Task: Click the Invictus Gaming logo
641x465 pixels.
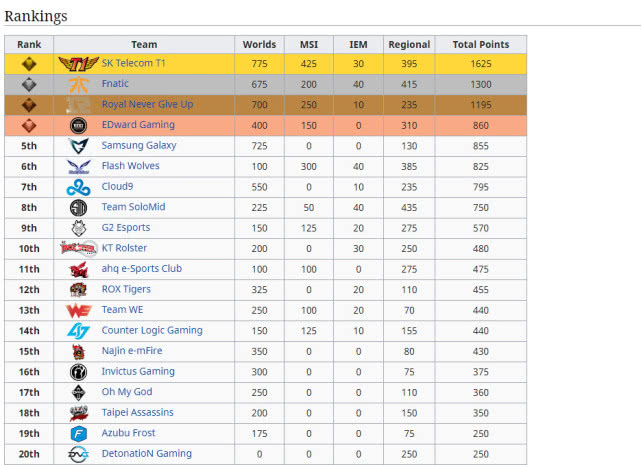Action: tap(78, 372)
